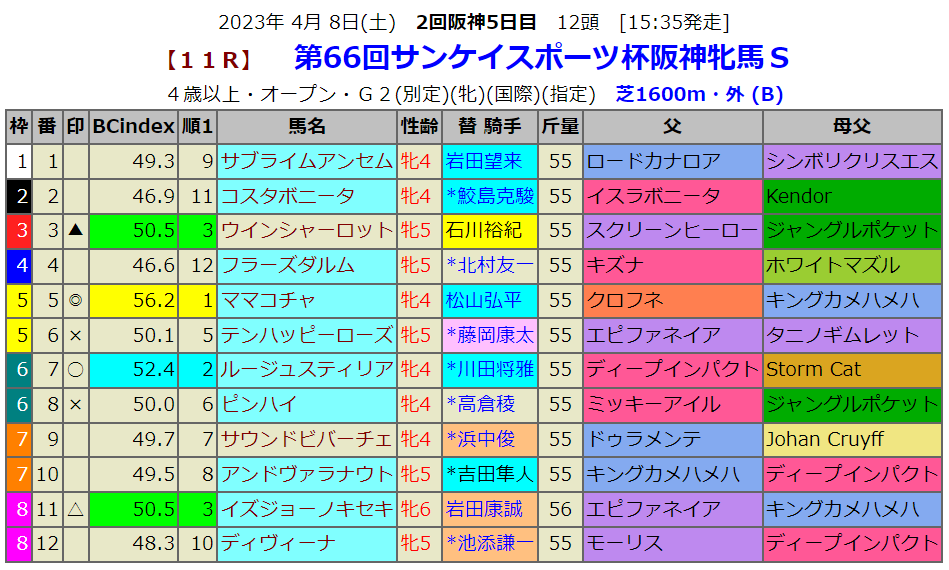
Task: Click dam sire Storm Cat
Action: pyautogui.click(x=814, y=370)
